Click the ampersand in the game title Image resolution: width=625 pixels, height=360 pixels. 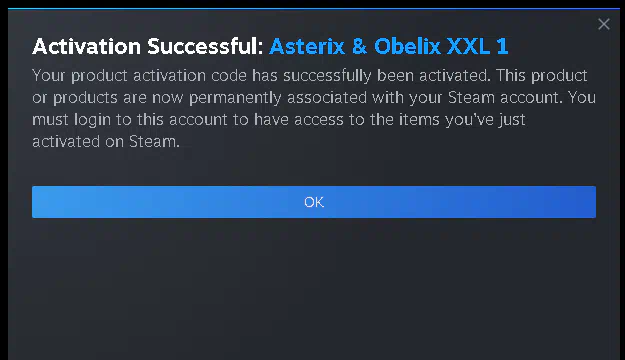tap(359, 46)
